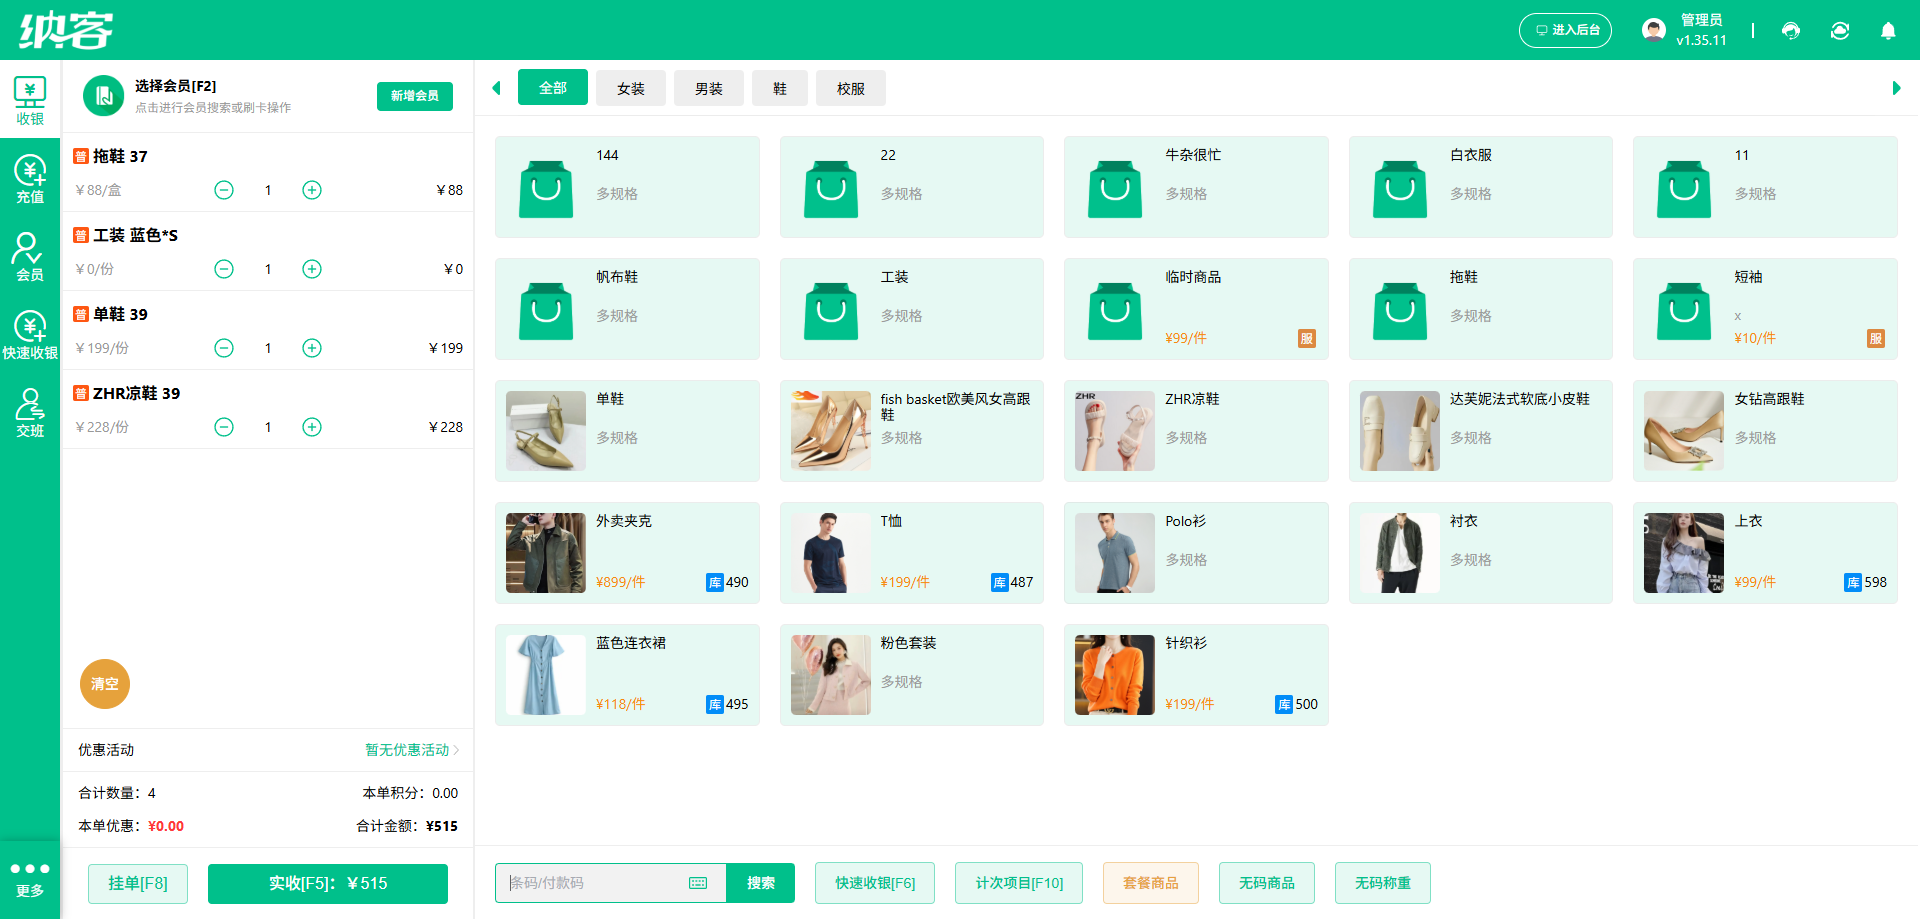This screenshot has height=919, width=1920.
Task: Select the 男装 category tab
Action: tap(709, 88)
